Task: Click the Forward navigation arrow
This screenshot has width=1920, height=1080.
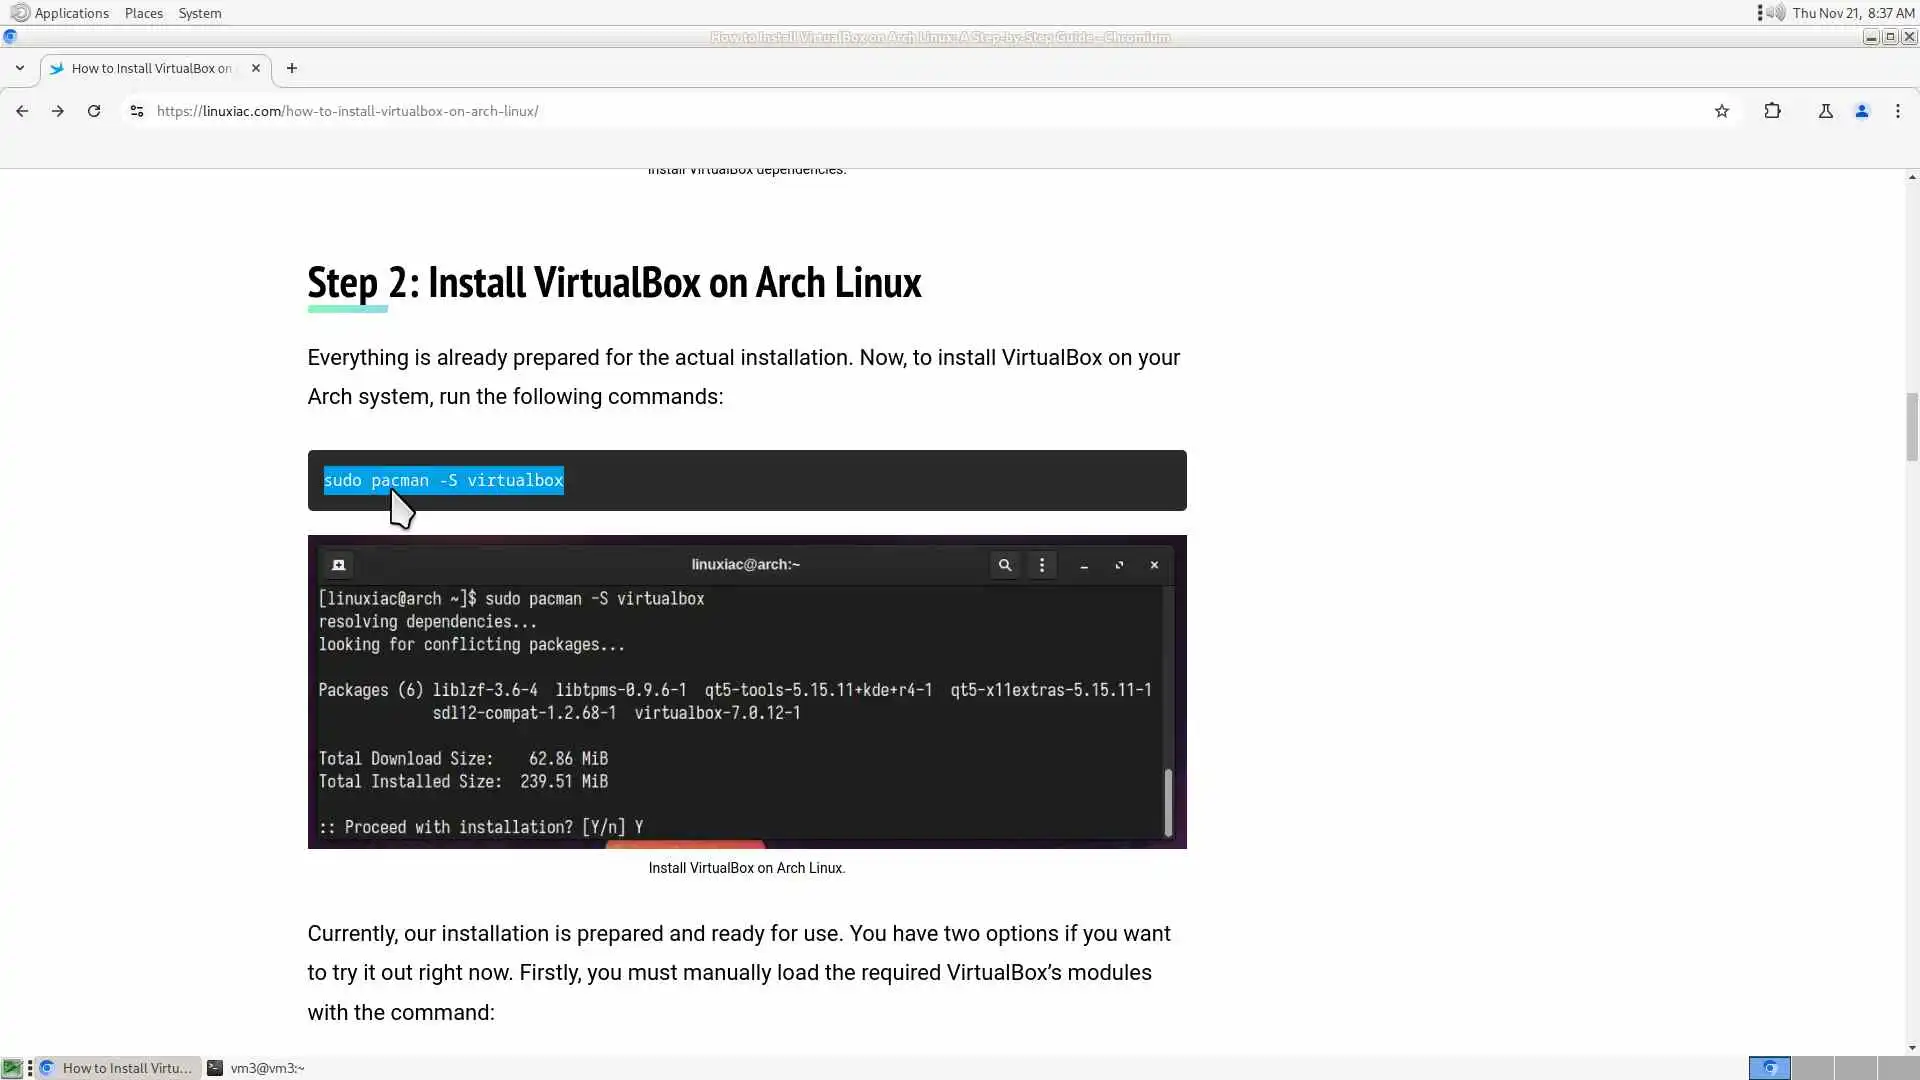Action: [x=58, y=111]
